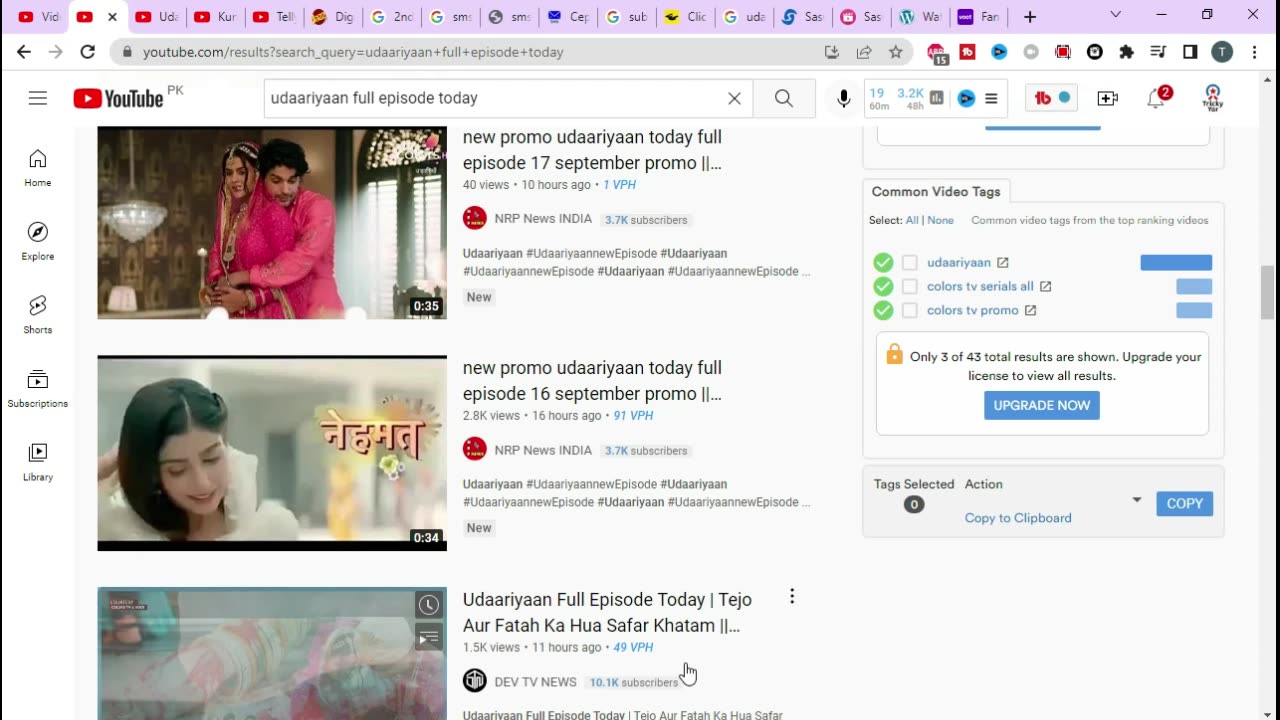Click green check beside colors tv promo
Viewport: 1280px width, 720px height.
(x=883, y=311)
